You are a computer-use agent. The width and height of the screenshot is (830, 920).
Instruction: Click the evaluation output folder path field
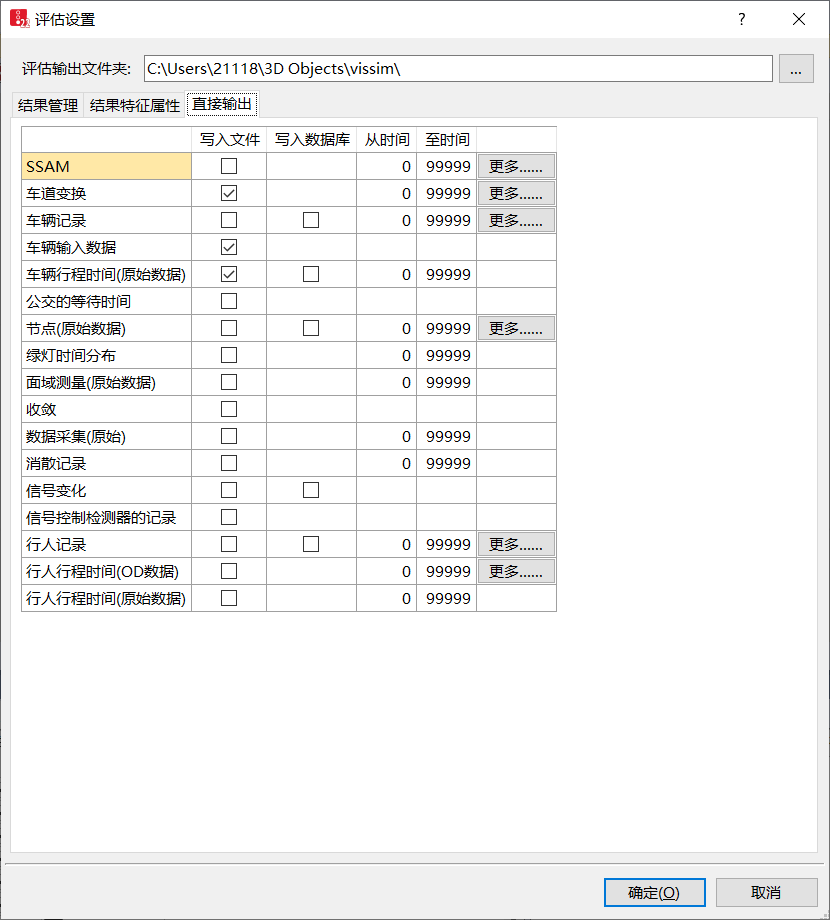[x=450, y=68]
